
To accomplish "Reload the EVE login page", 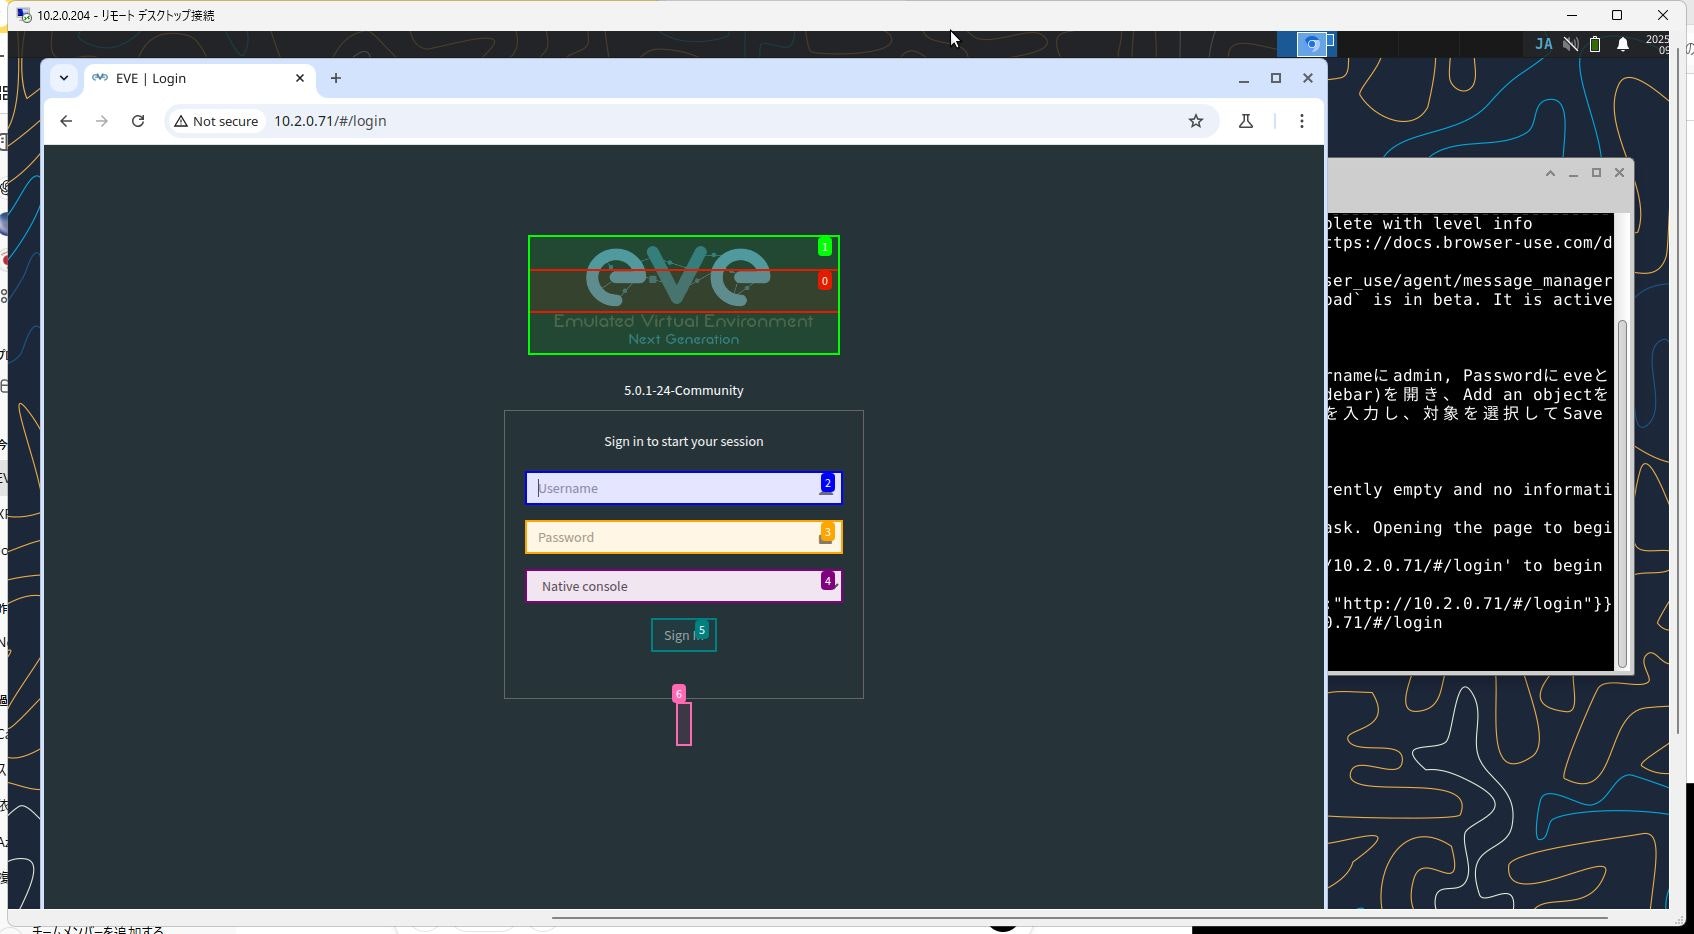I will coord(138,121).
